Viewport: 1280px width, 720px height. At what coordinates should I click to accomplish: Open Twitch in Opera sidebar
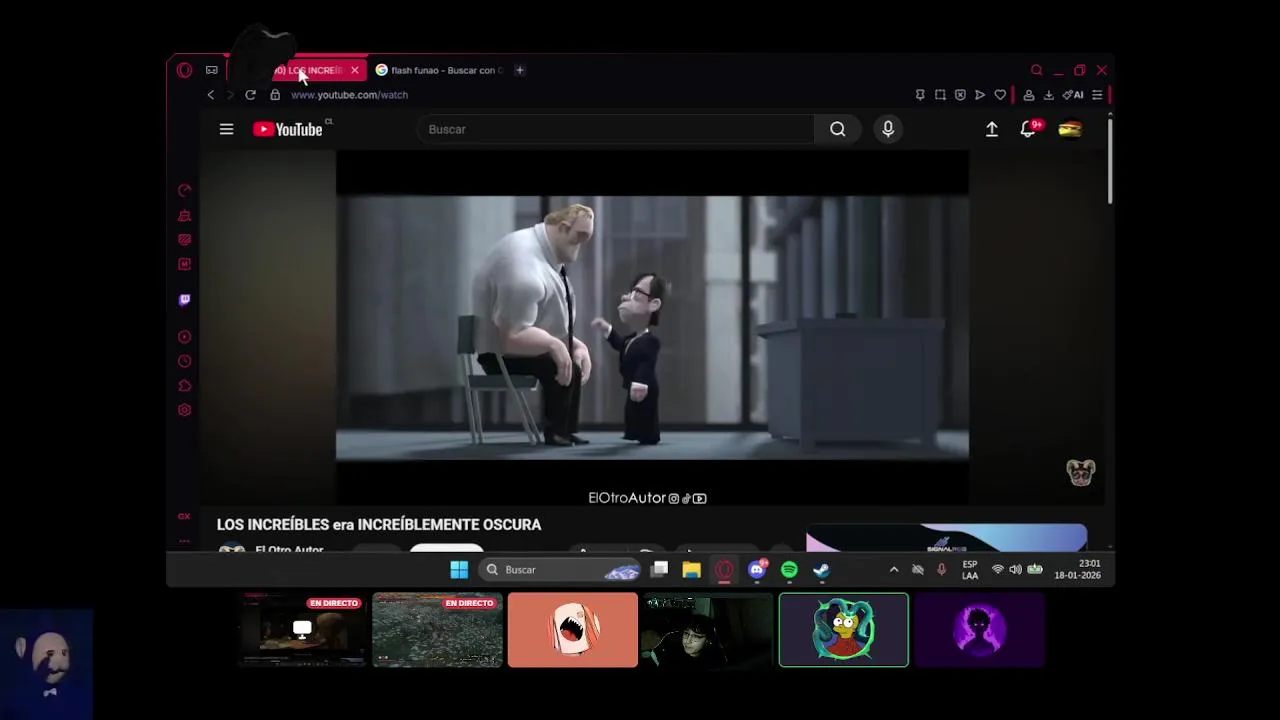[x=184, y=300]
